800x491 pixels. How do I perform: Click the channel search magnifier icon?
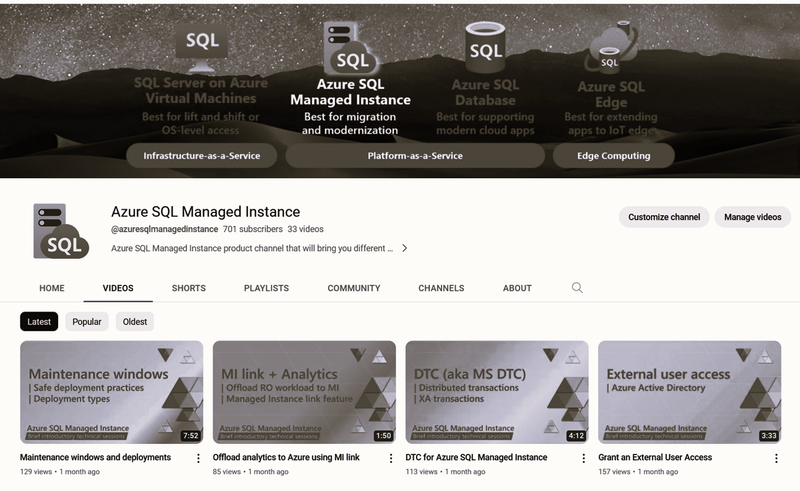[x=577, y=288]
